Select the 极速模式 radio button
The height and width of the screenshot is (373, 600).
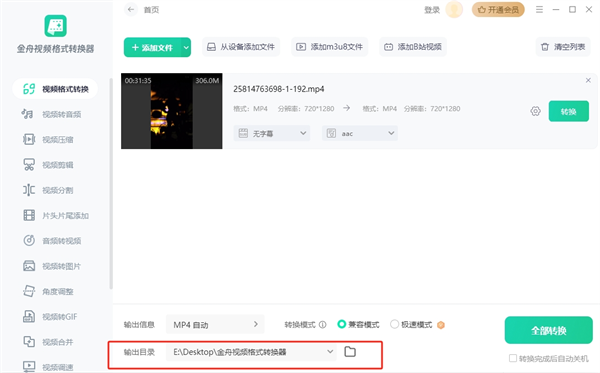pos(394,324)
